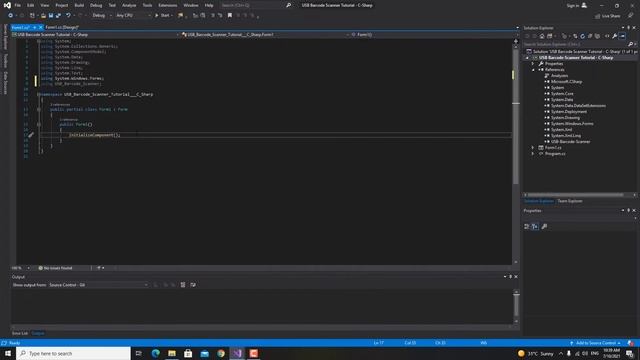Viewport: 640px width, 360px height.
Task: Click Clear All icon in Output panel
Action: pyautogui.click(x=183, y=285)
